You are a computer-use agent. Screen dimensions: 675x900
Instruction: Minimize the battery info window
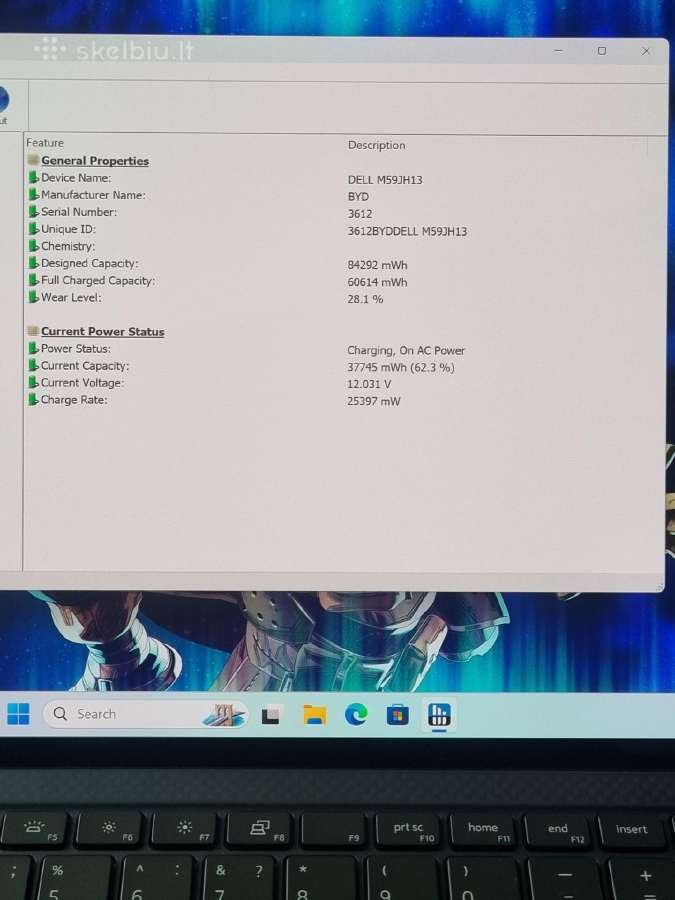pos(558,51)
